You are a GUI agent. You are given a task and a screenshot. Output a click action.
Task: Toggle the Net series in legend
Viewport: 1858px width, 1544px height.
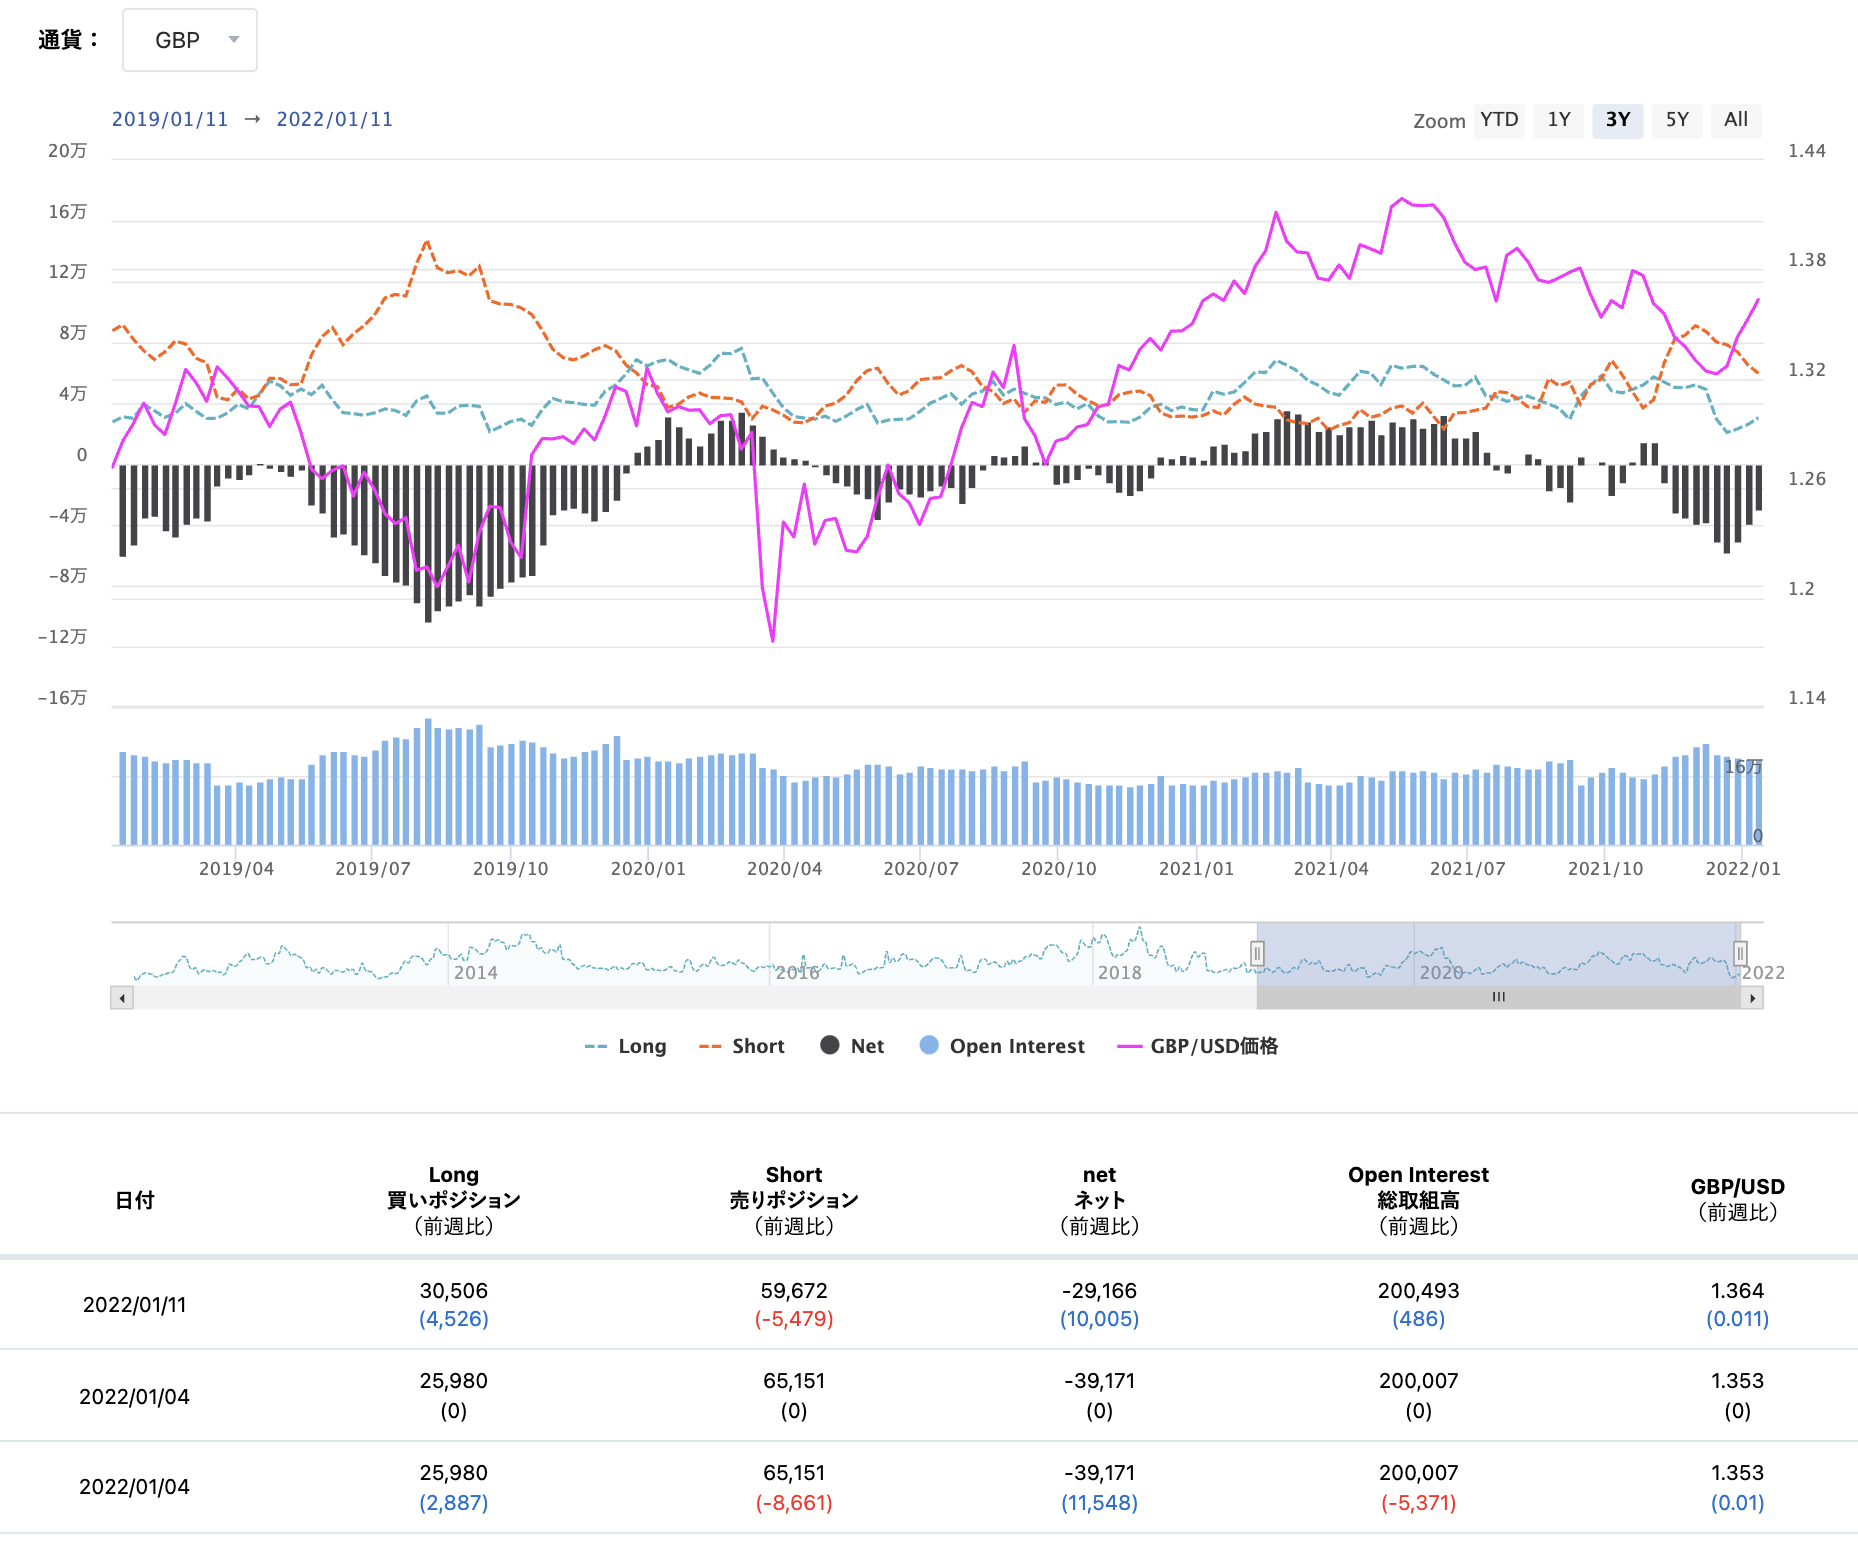852,1046
